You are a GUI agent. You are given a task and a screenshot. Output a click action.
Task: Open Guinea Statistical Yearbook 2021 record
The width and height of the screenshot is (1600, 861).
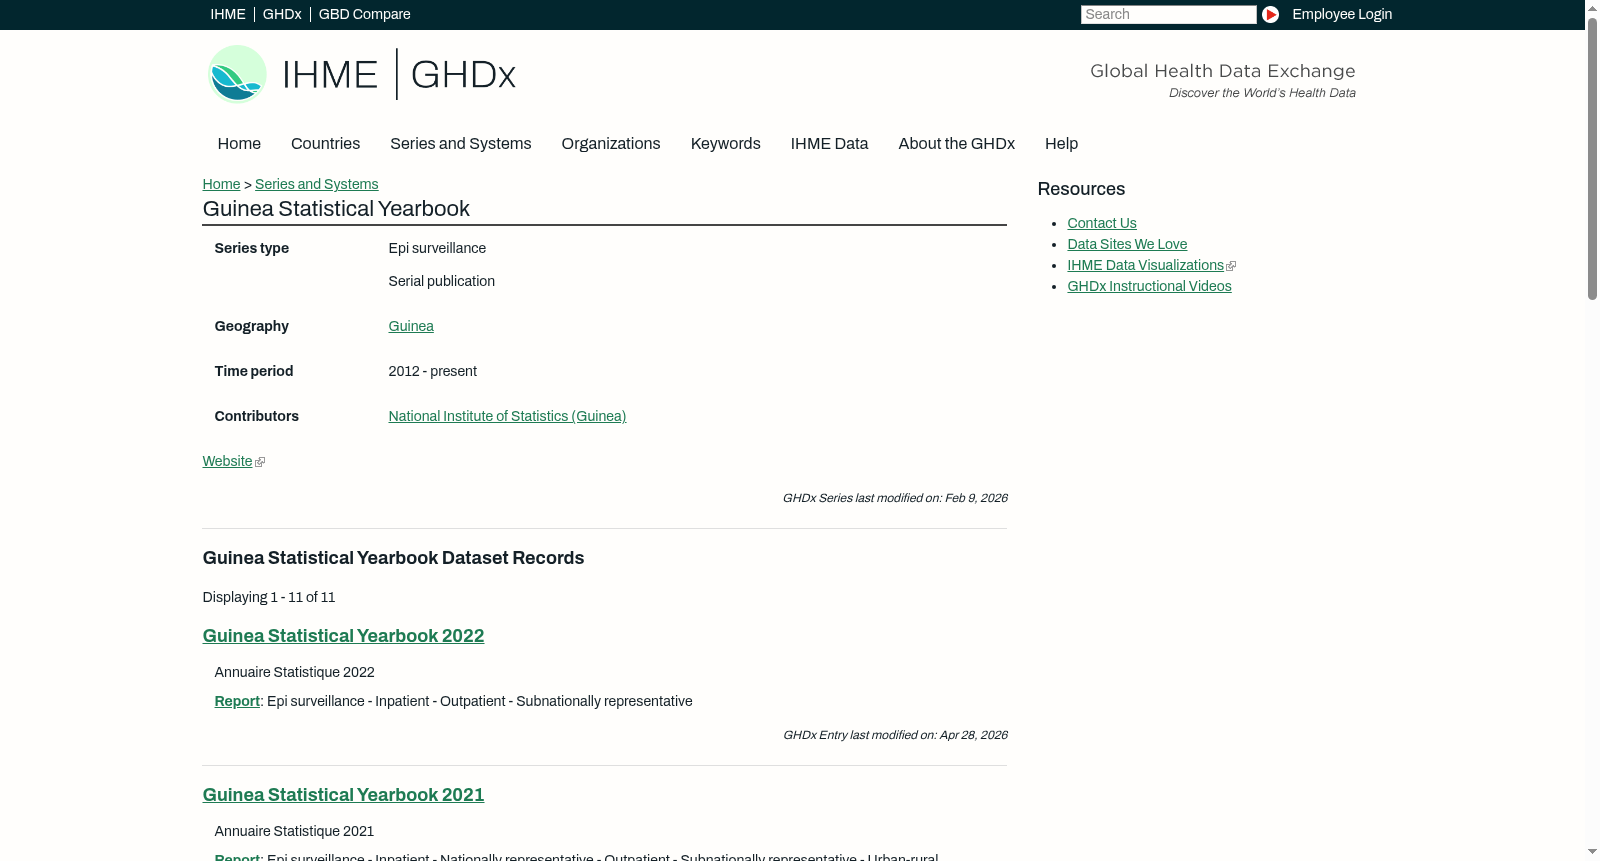pos(343,795)
